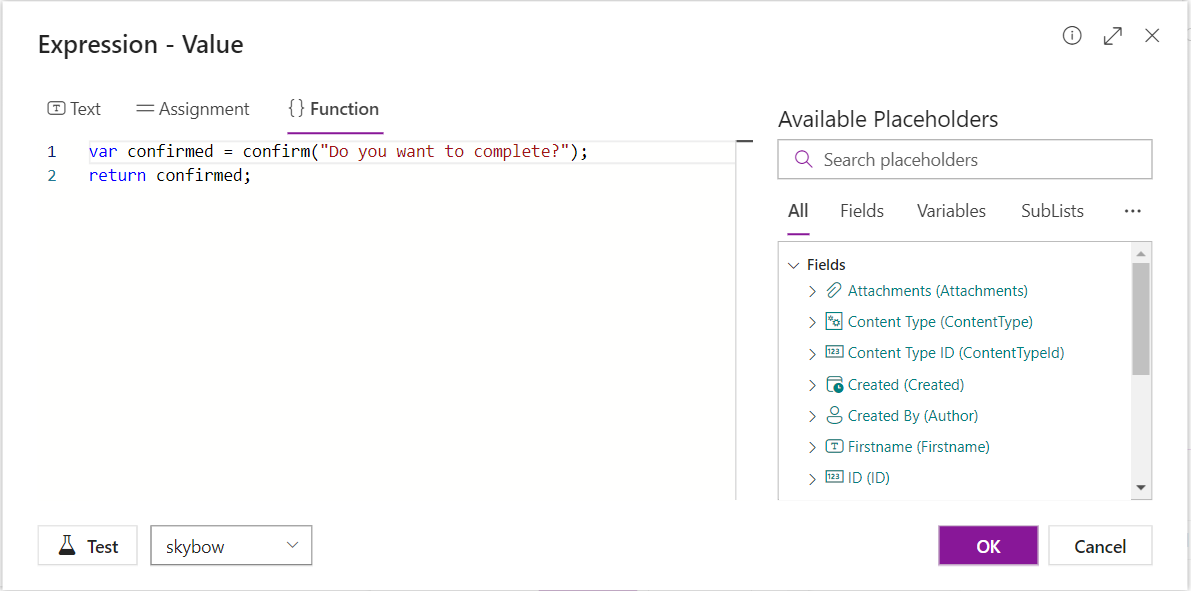Click the Attachments paperclip icon
The height and width of the screenshot is (591, 1191).
834,290
